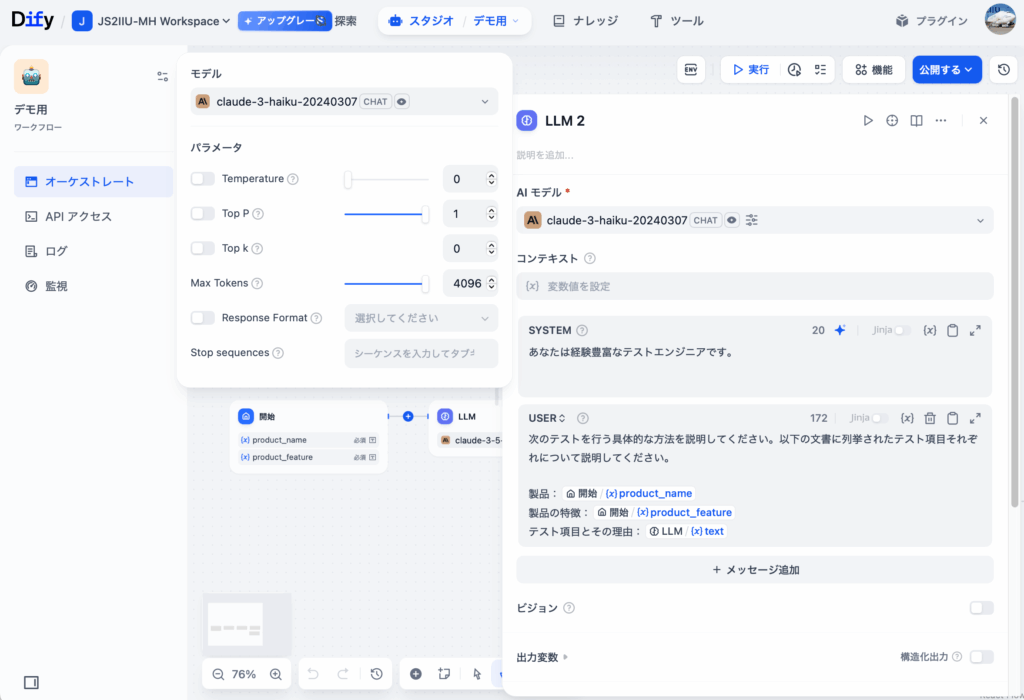Delete USER message with trash icon
The height and width of the screenshot is (700, 1024).
click(929, 418)
